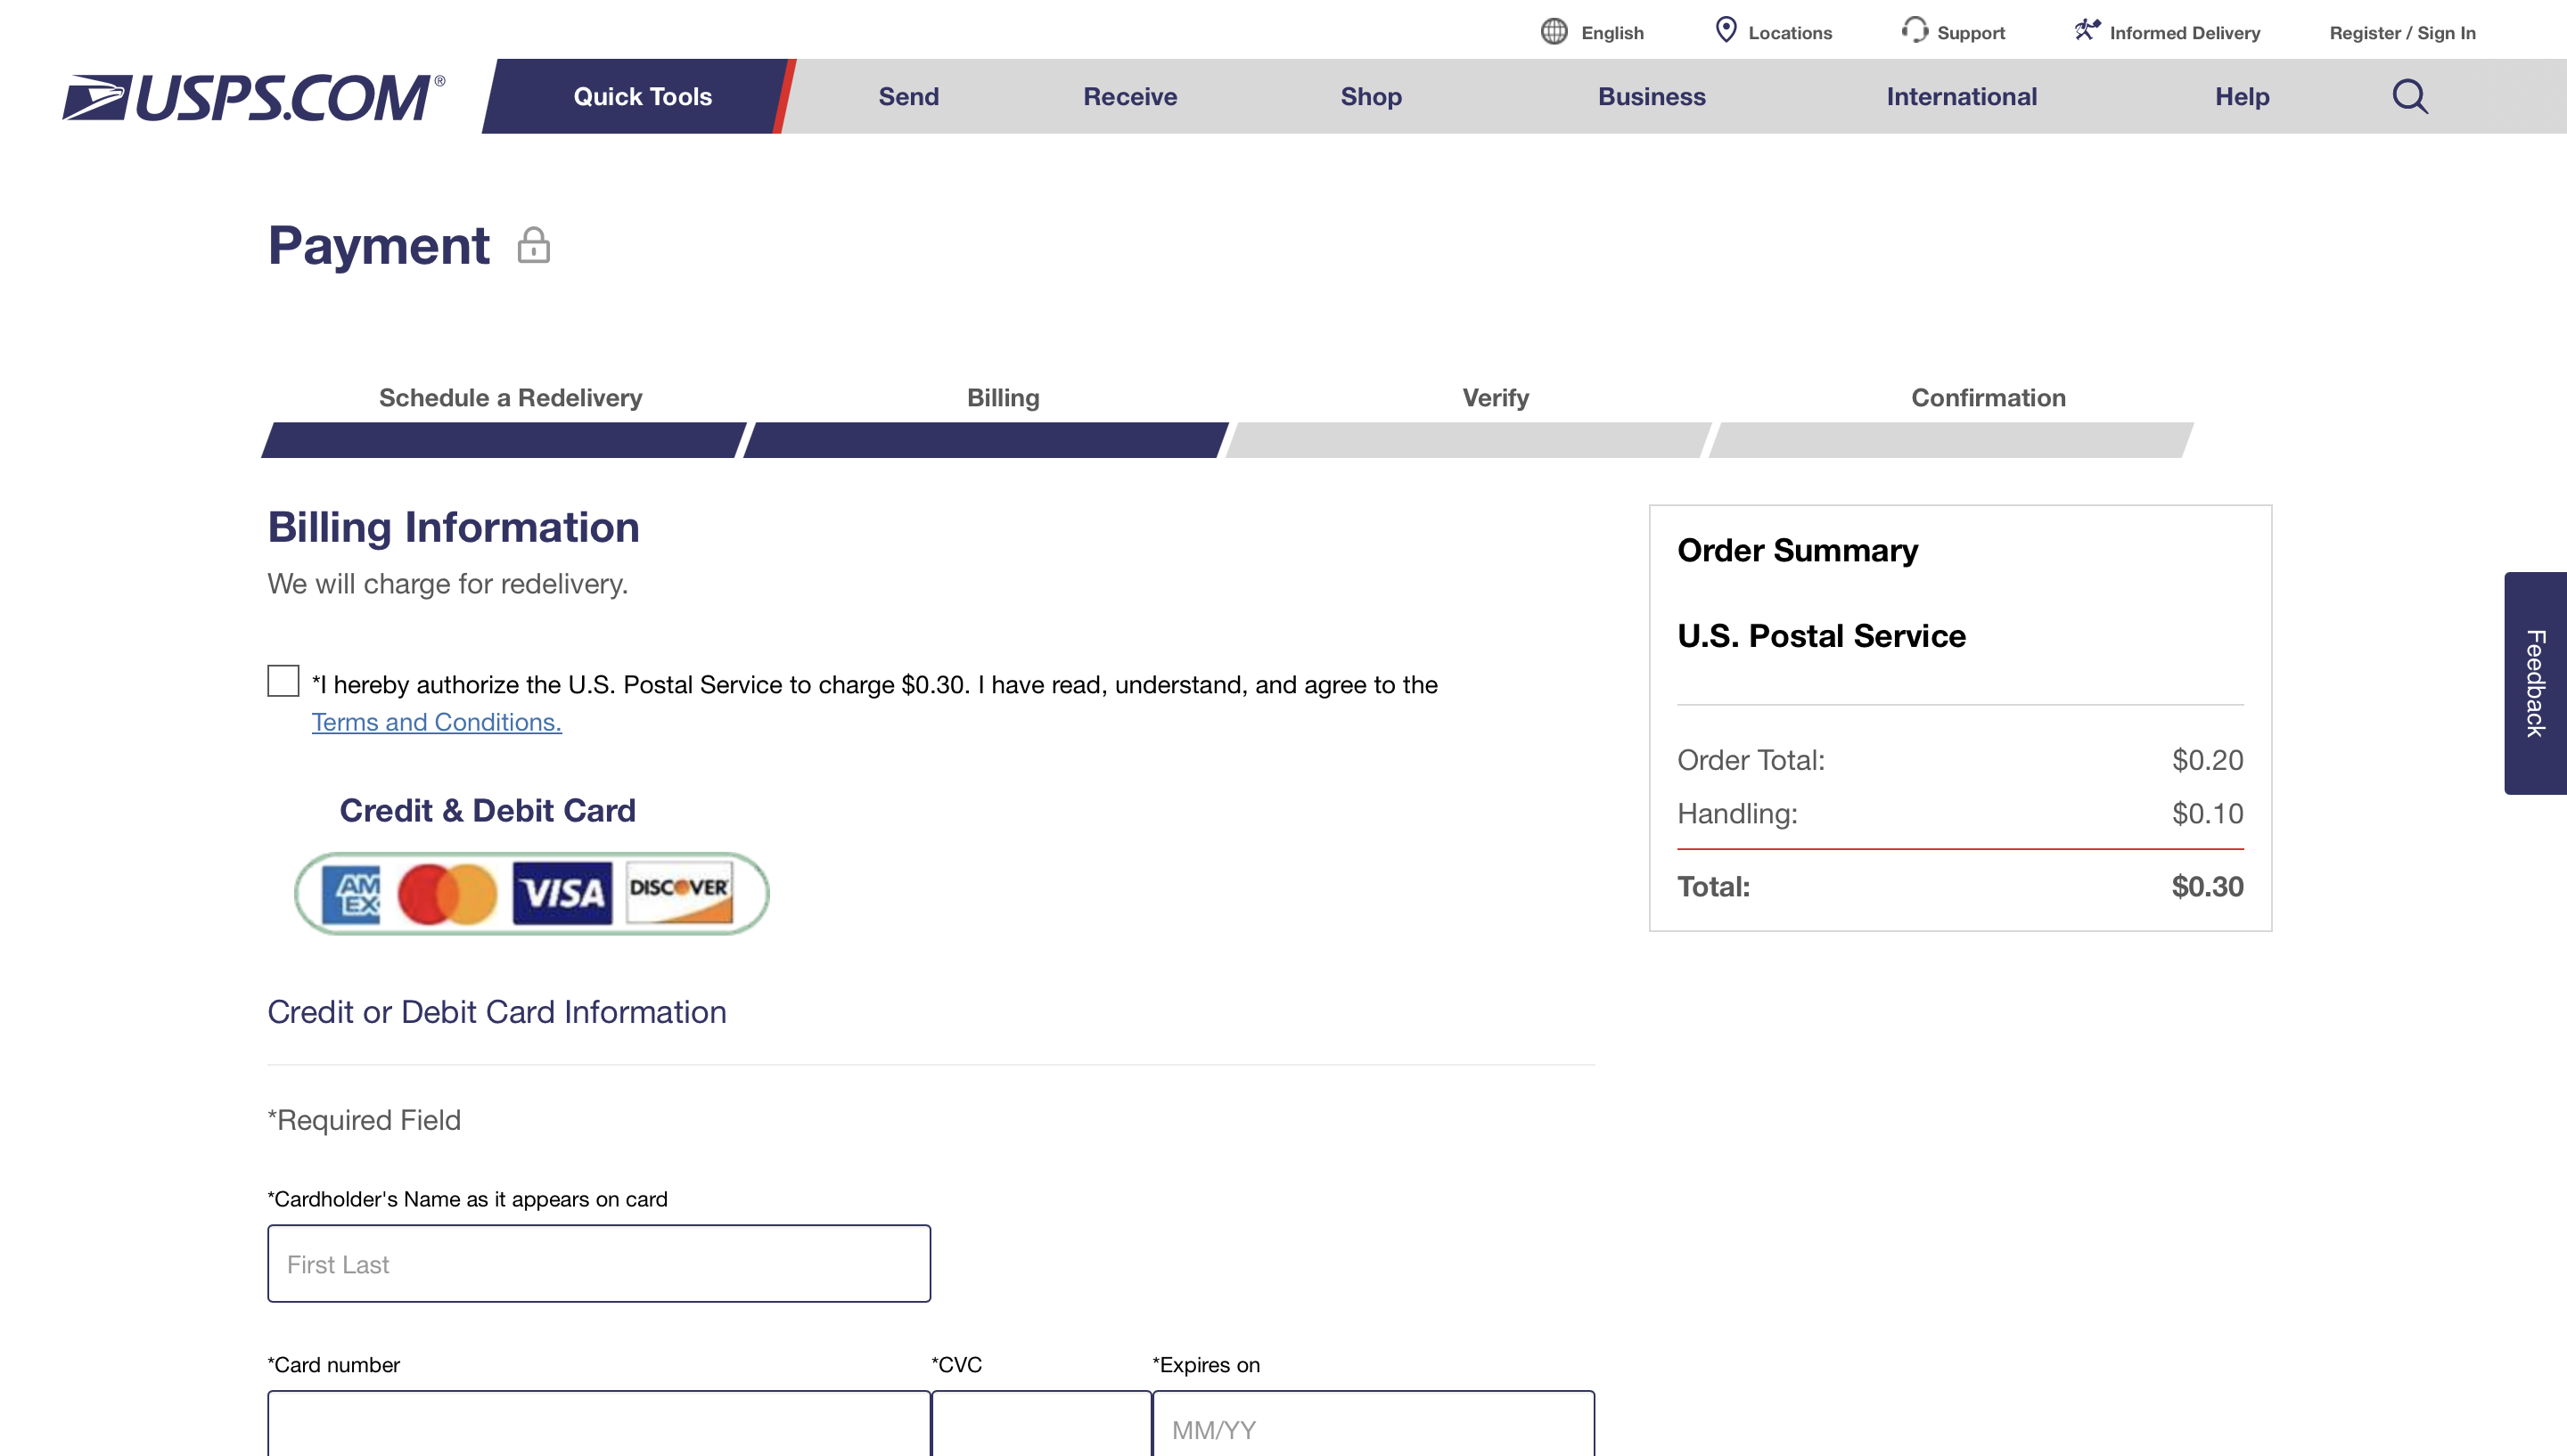
Task: Click Register / Sign In button
Action: point(2403,32)
